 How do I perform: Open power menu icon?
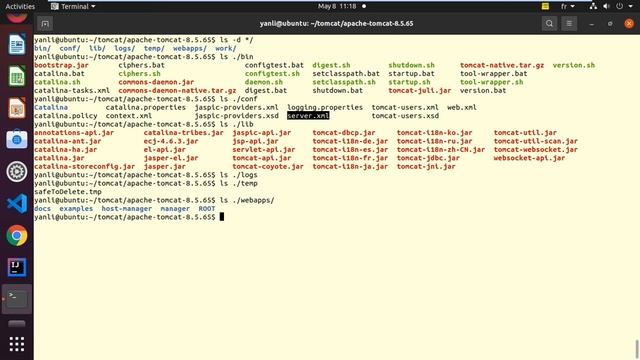620,6
